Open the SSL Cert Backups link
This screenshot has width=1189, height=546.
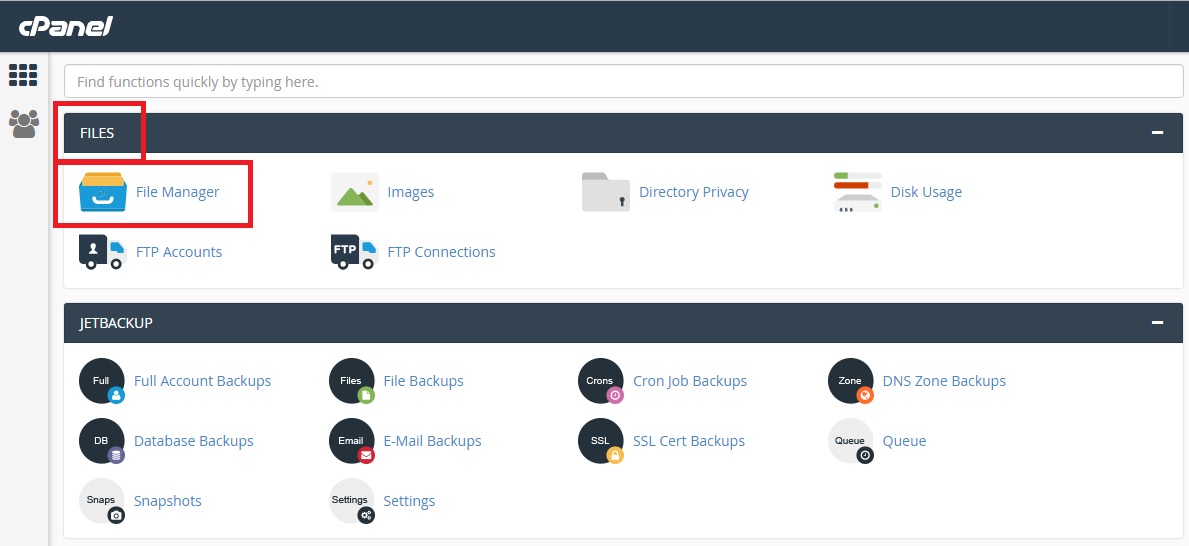(x=689, y=441)
